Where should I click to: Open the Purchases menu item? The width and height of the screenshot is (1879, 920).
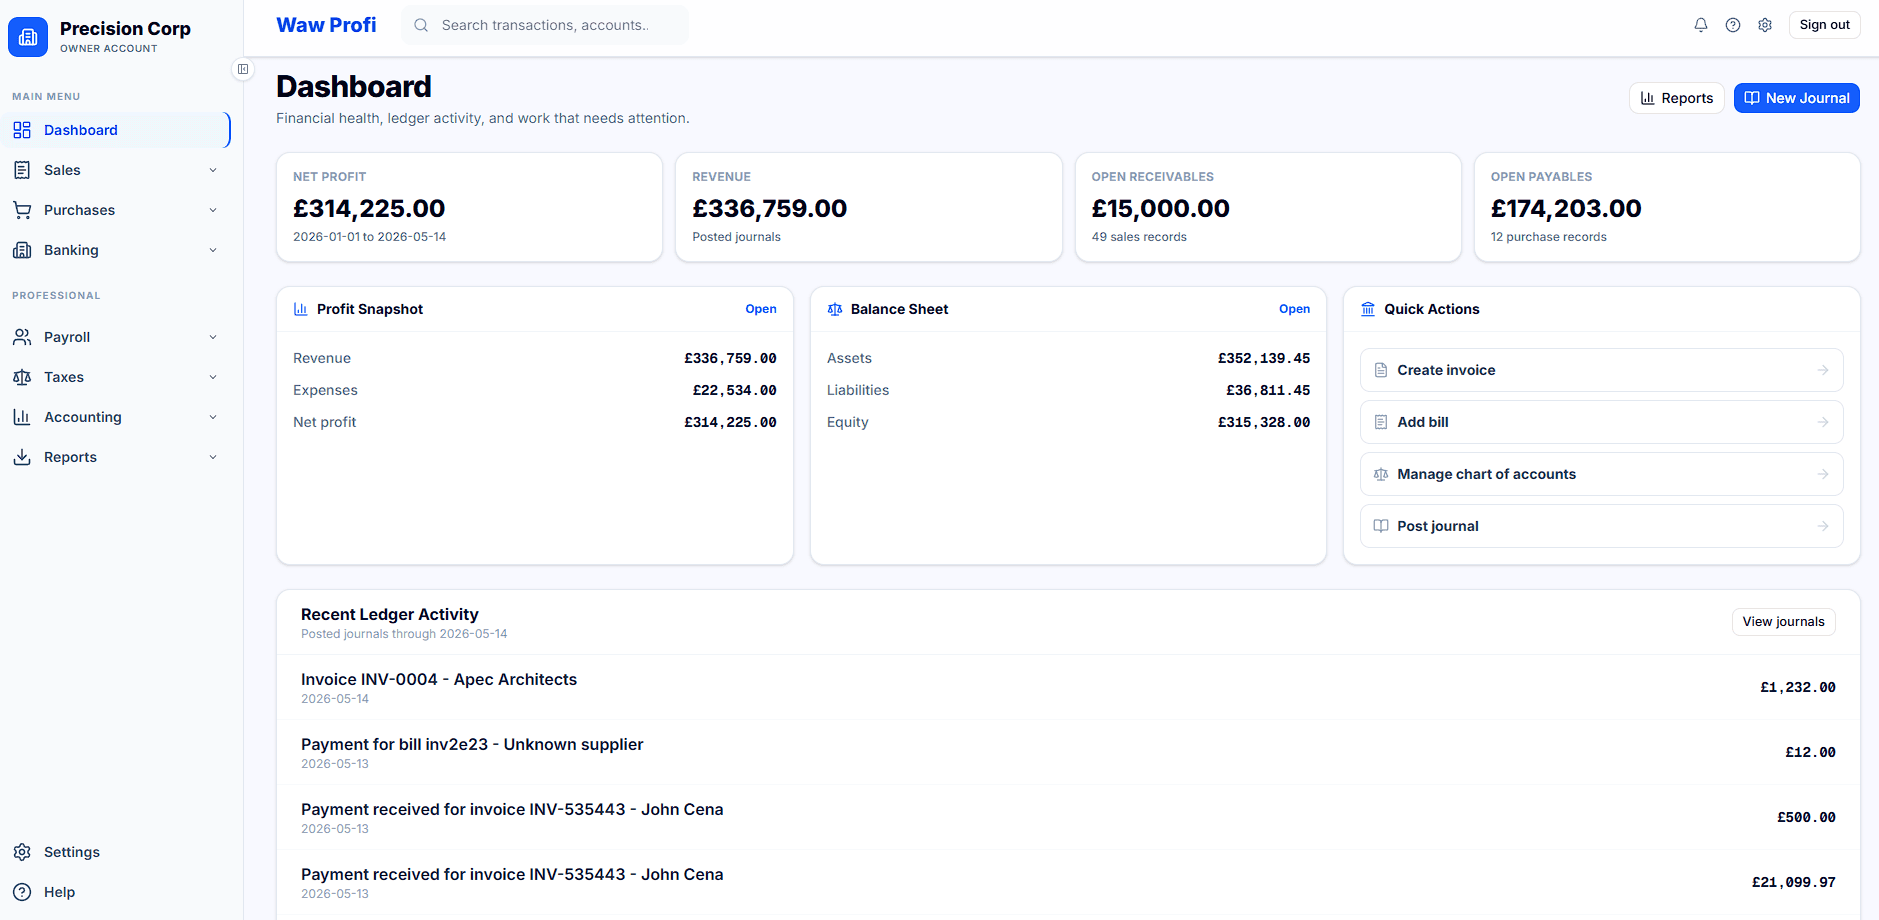(x=116, y=210)
